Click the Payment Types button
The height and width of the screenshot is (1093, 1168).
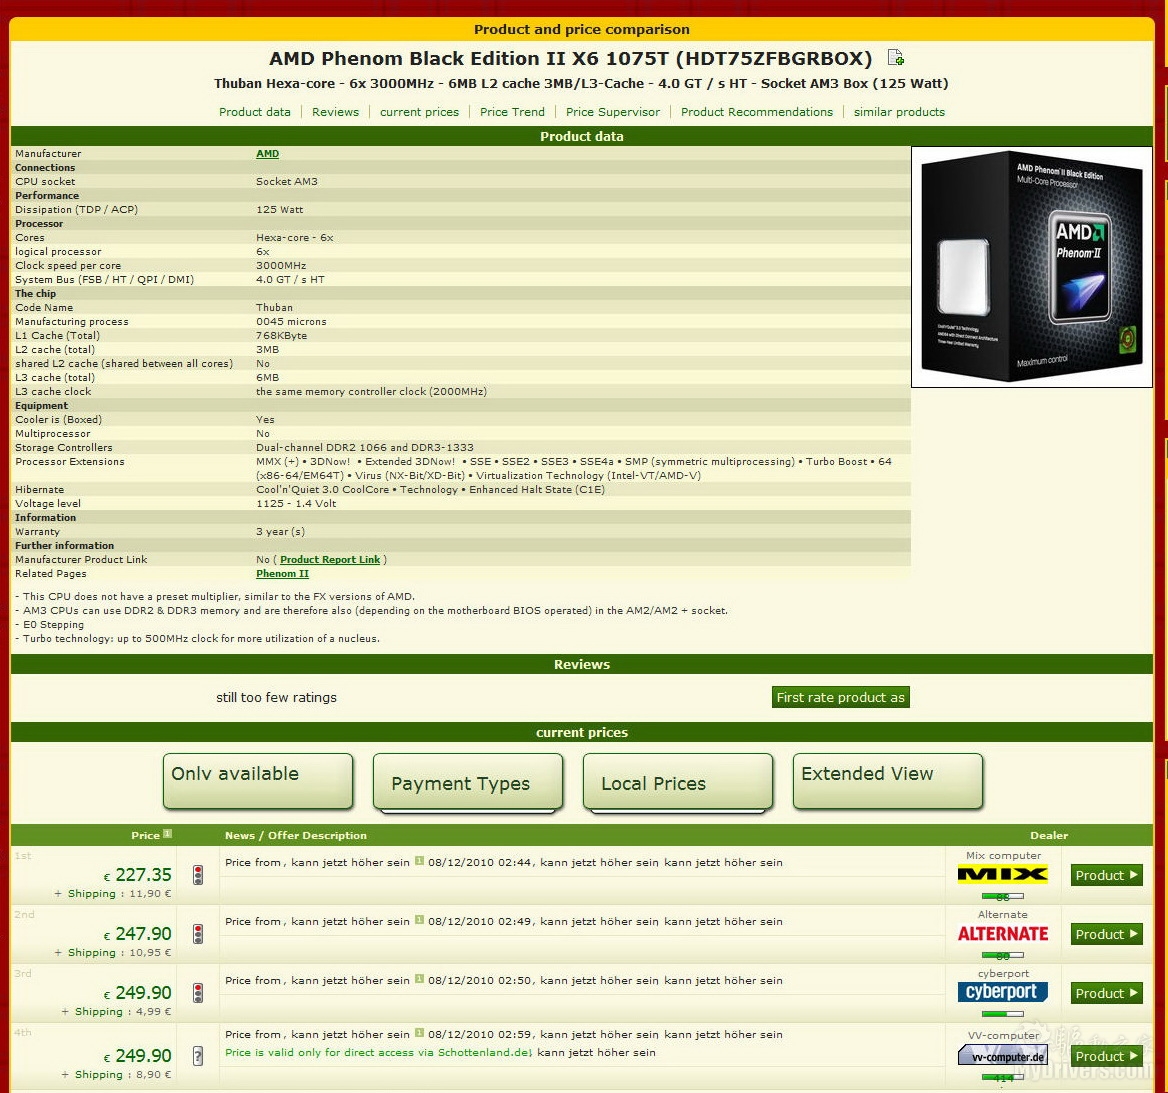click(468, 782)
